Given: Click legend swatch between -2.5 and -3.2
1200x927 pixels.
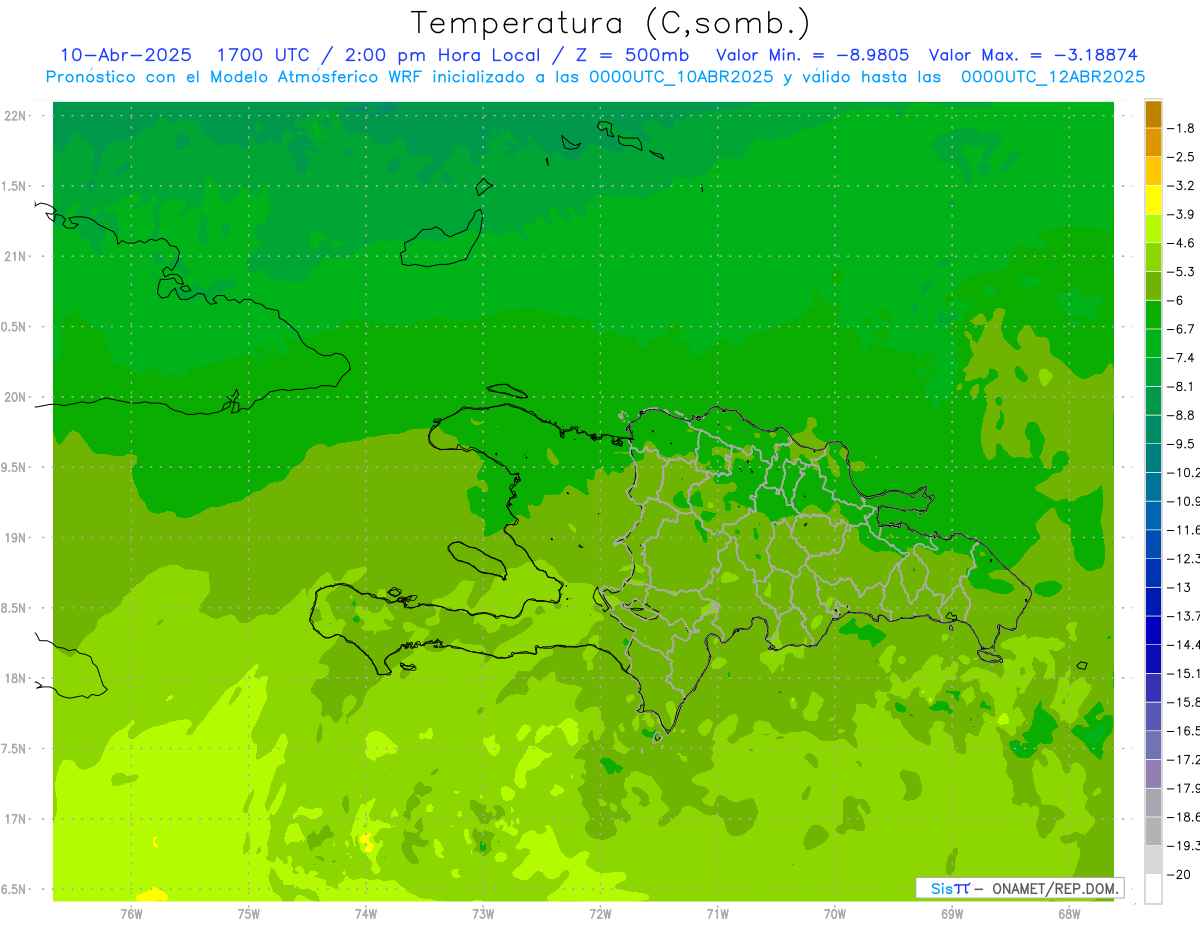Looking at the screenshot, I should point(1153,171).
